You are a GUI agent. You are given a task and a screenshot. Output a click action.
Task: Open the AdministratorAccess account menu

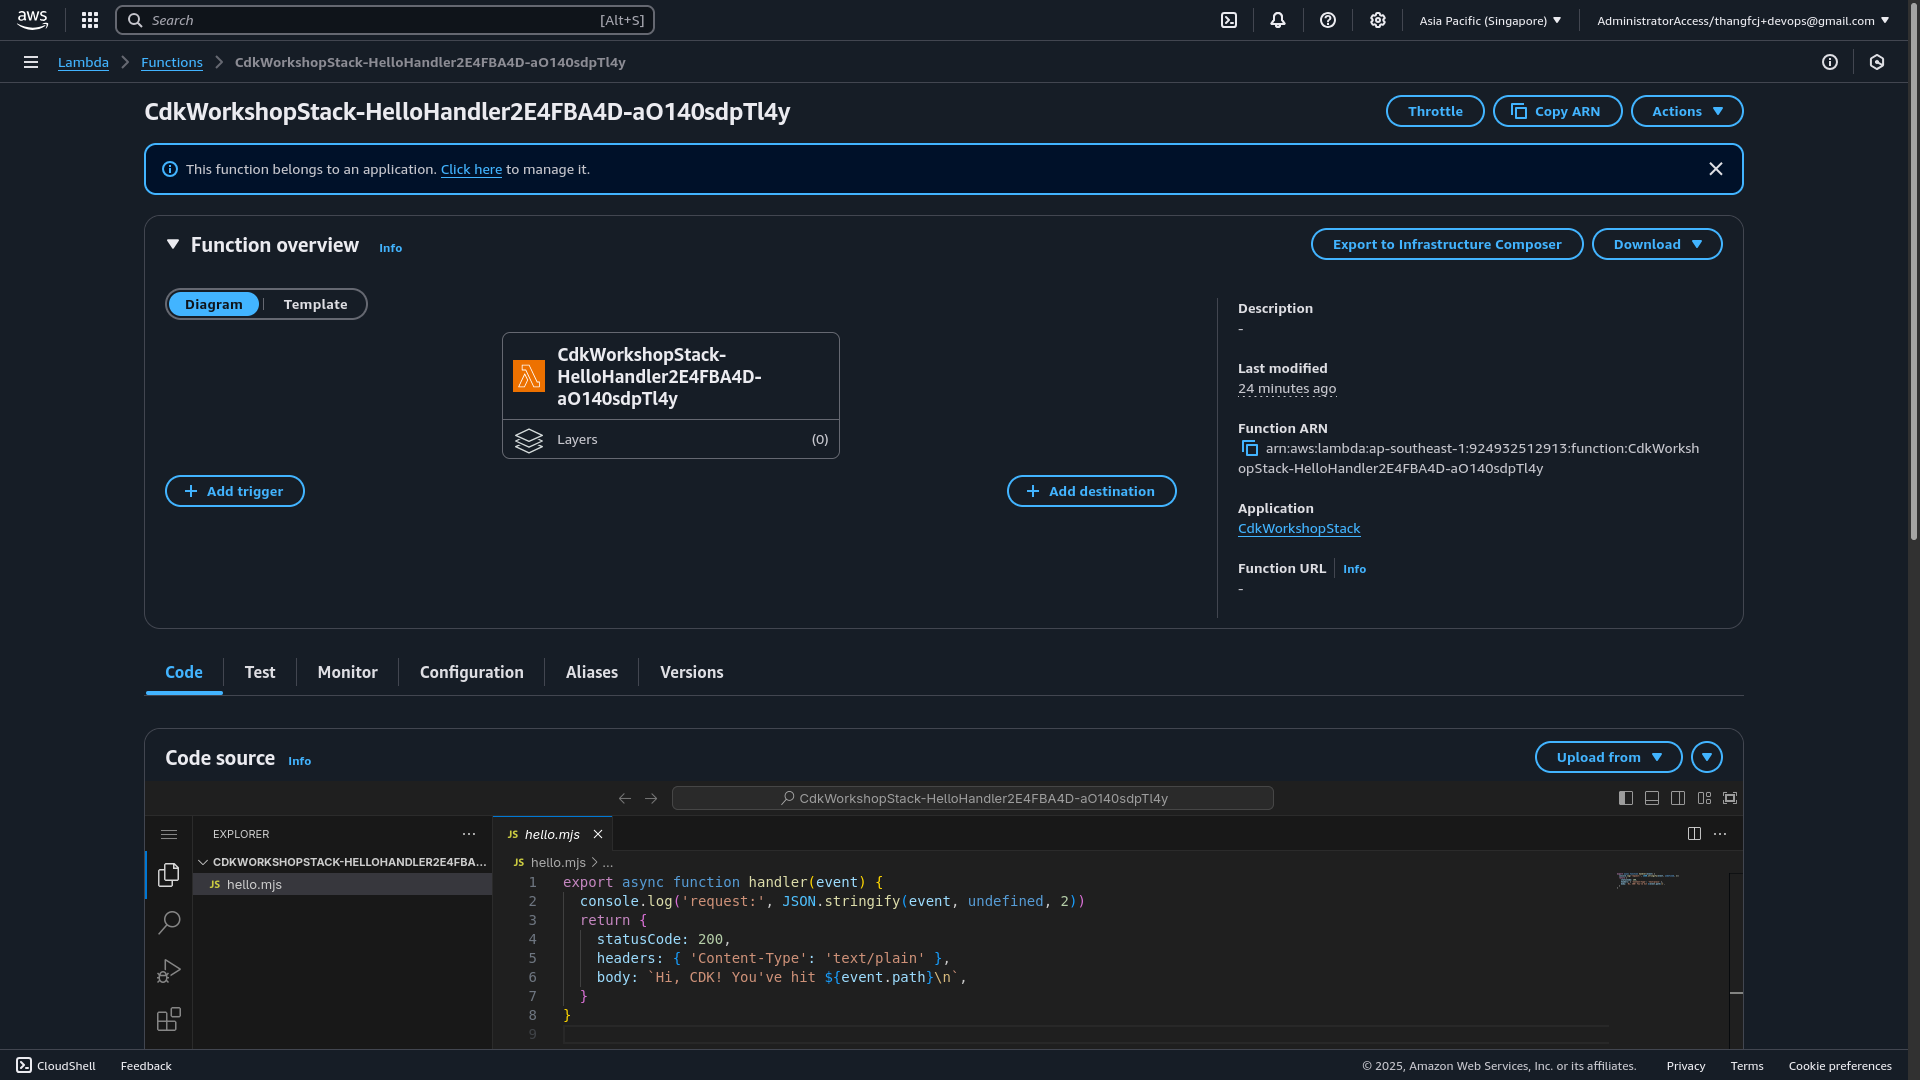pos(1743,20)
